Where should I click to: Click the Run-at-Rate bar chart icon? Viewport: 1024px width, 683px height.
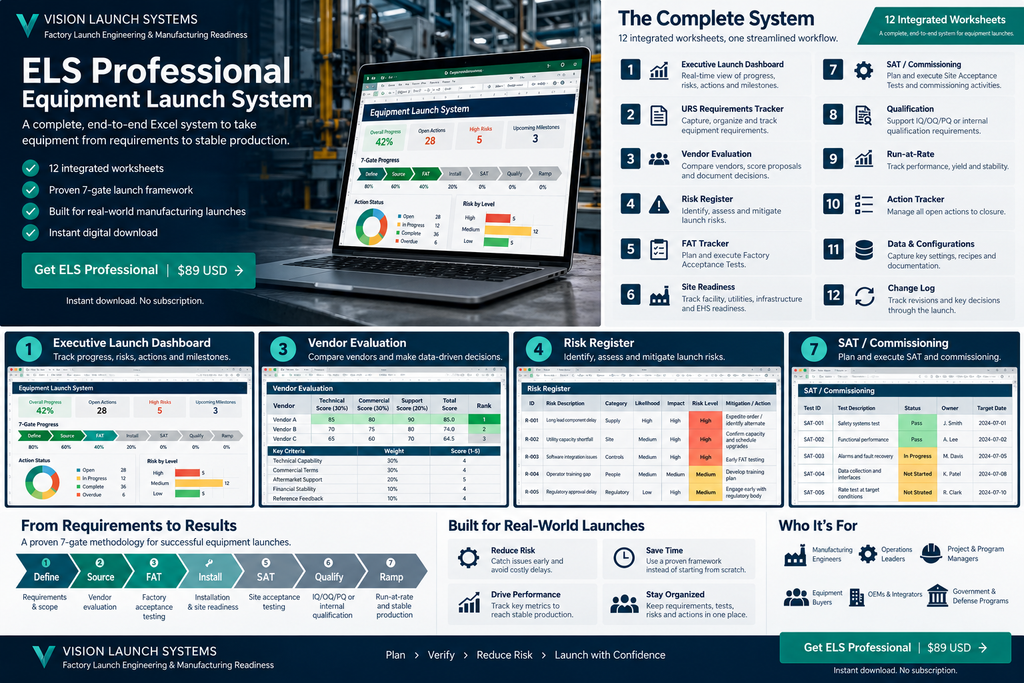pyautogui.click(x=864, y=159)
